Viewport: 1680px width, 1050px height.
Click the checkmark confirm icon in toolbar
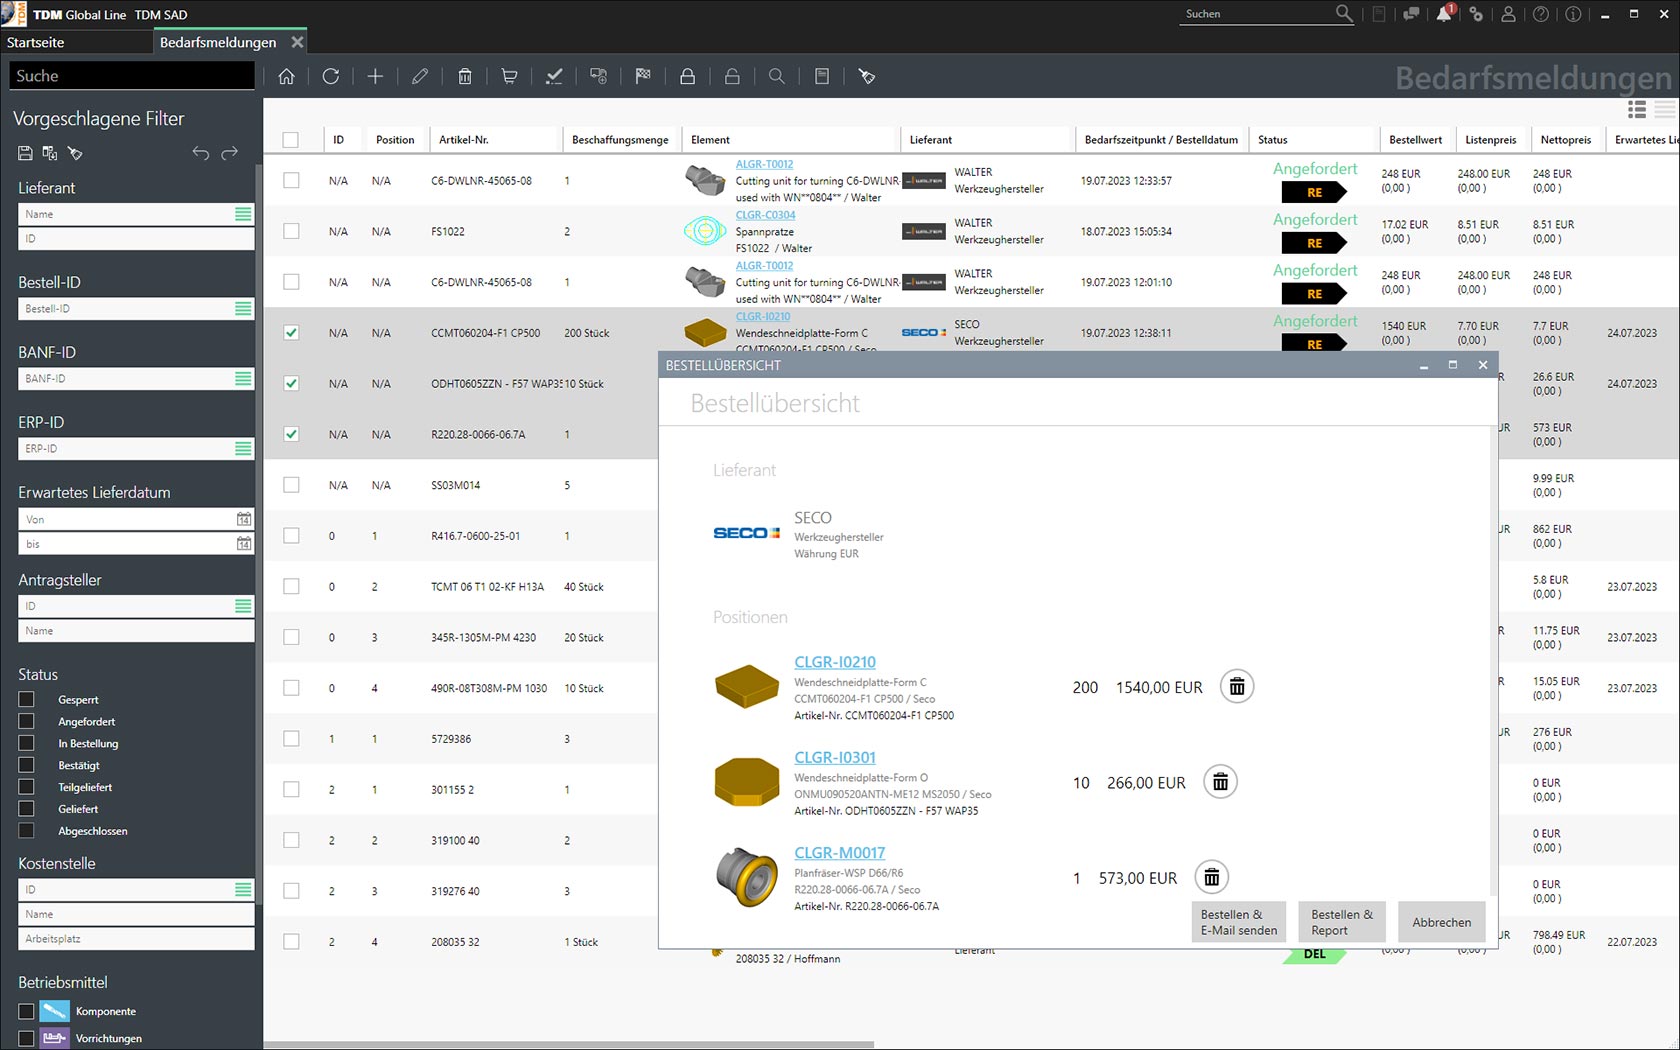(554, 76)
